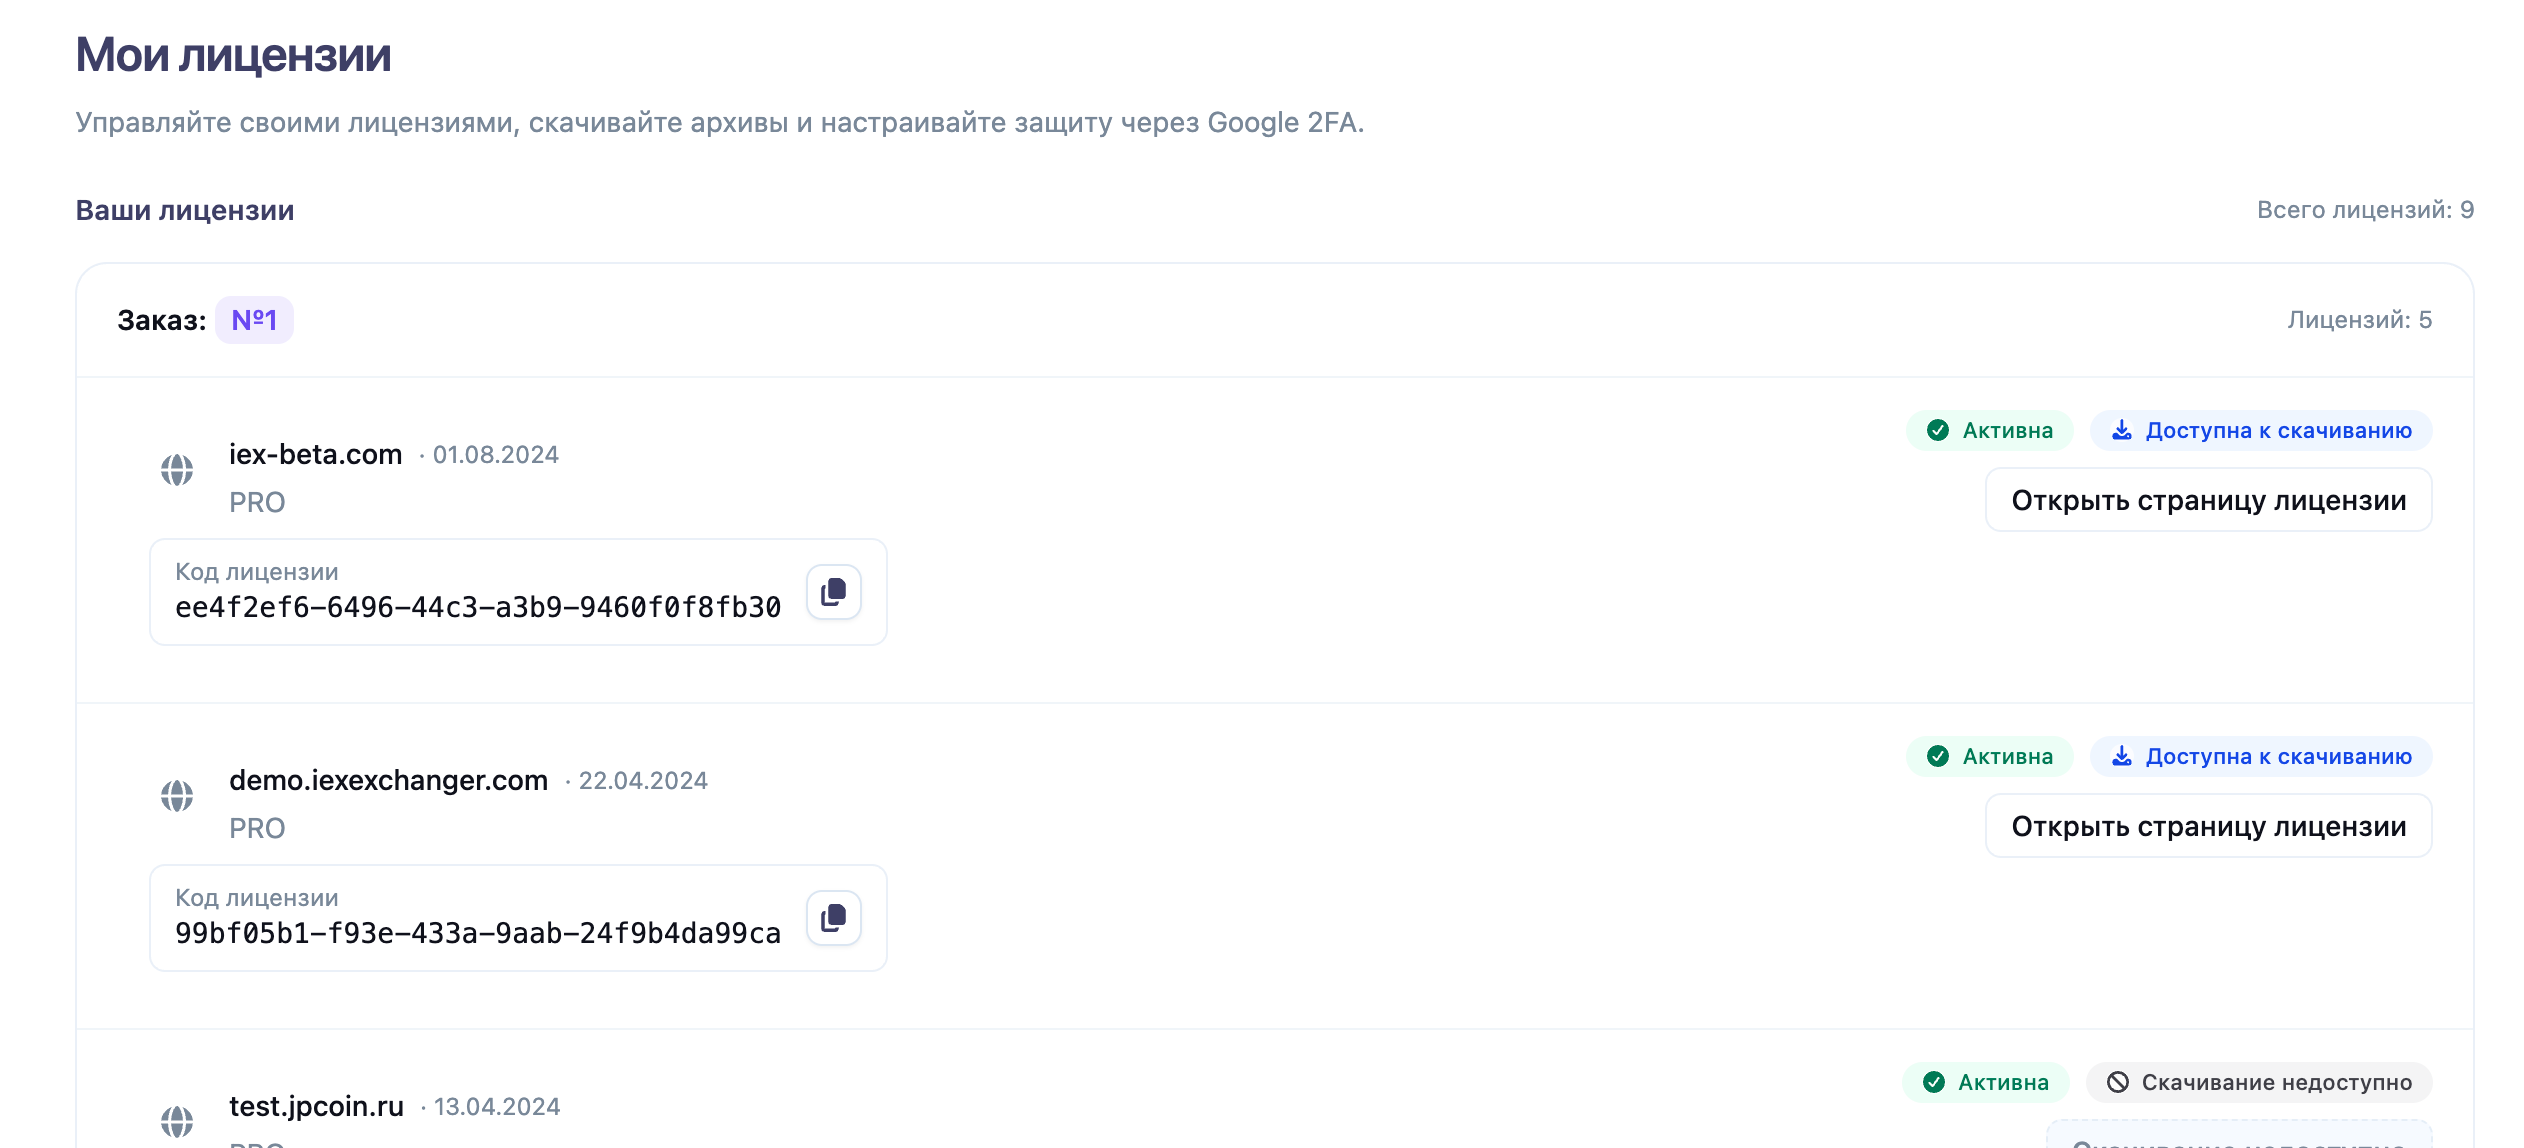Click globe icon beside demo.iexexchanger.com
Image resolution: width=2524 pixels, height=1148 pixels.
(x=177, y=796)
